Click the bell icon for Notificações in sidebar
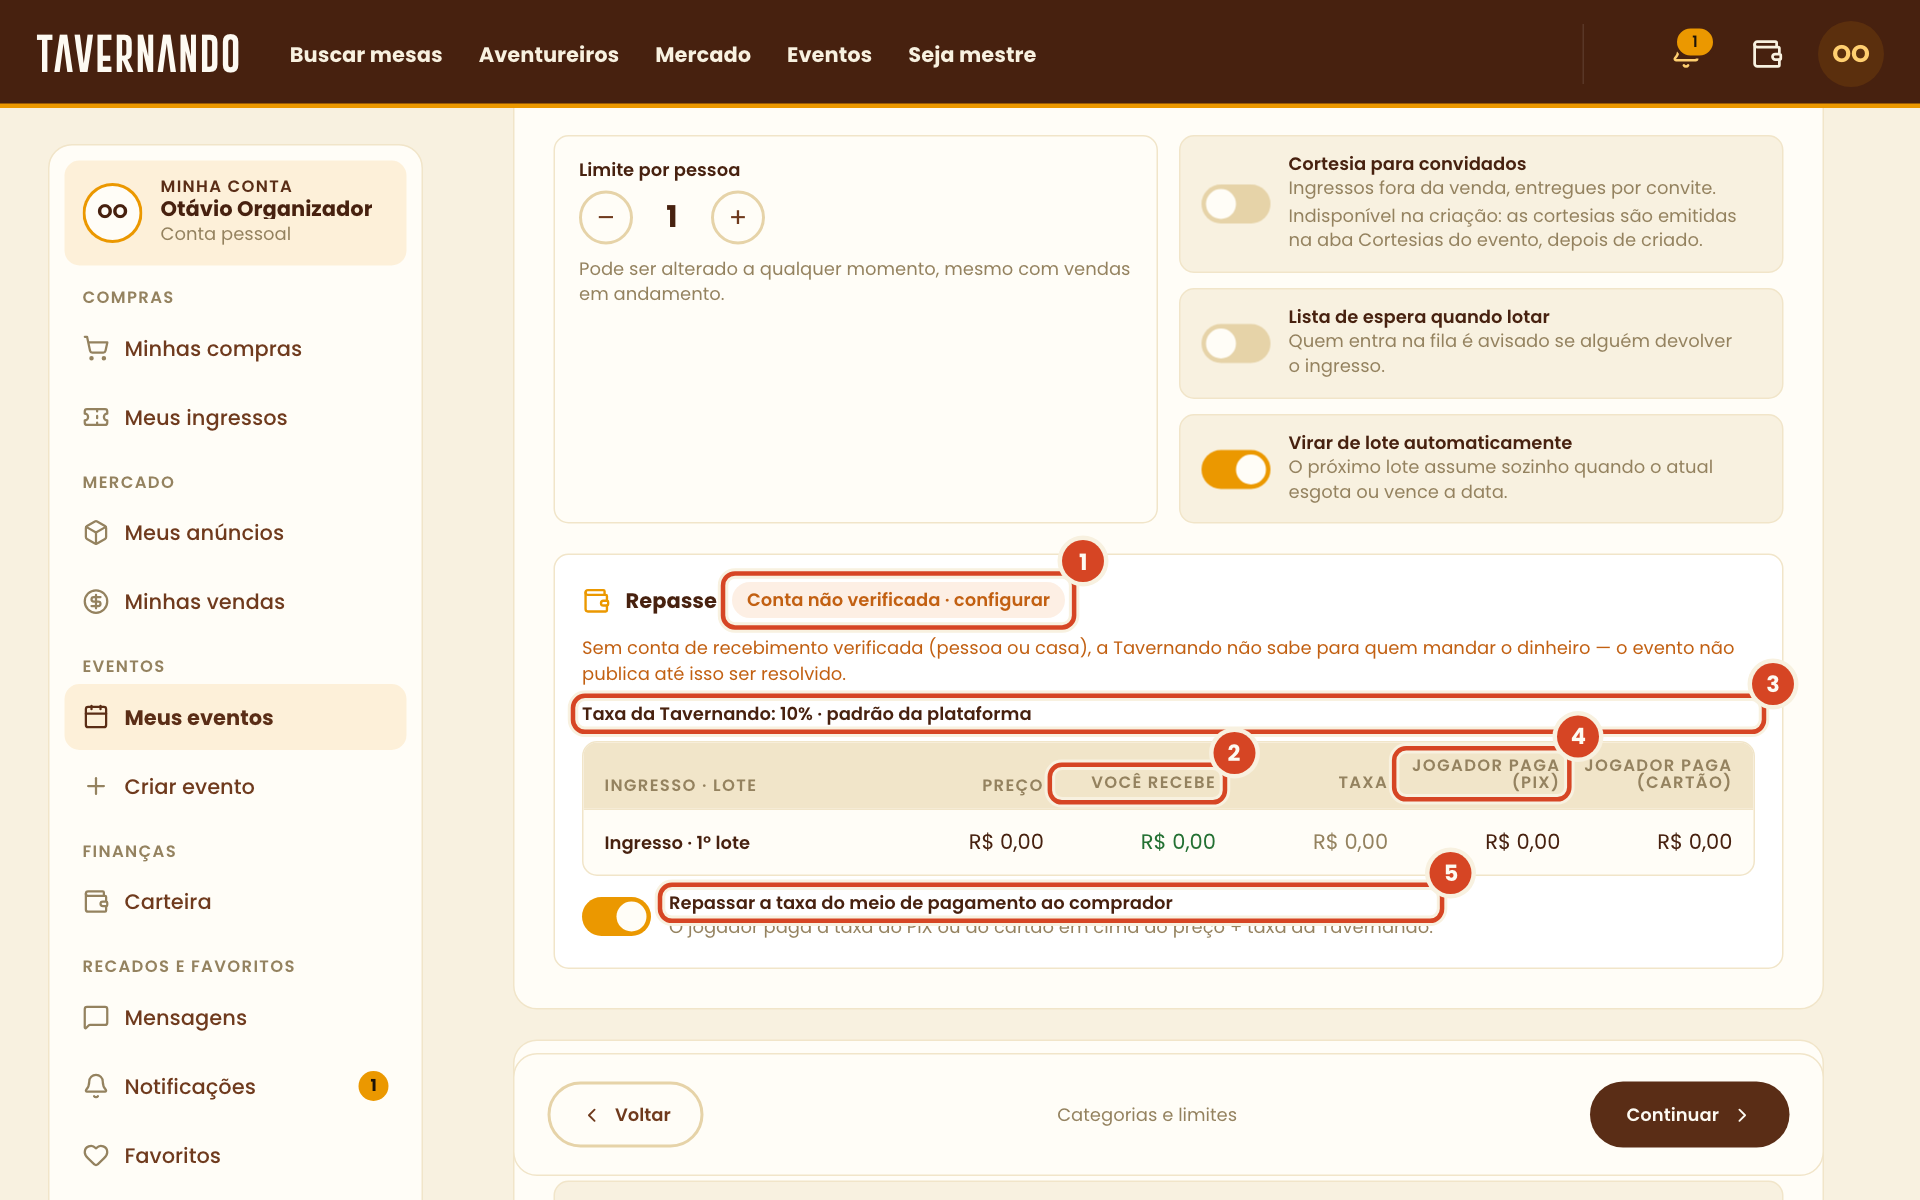The height and width of the screenshot is (1200, 1920). (x=96, y=1086)
